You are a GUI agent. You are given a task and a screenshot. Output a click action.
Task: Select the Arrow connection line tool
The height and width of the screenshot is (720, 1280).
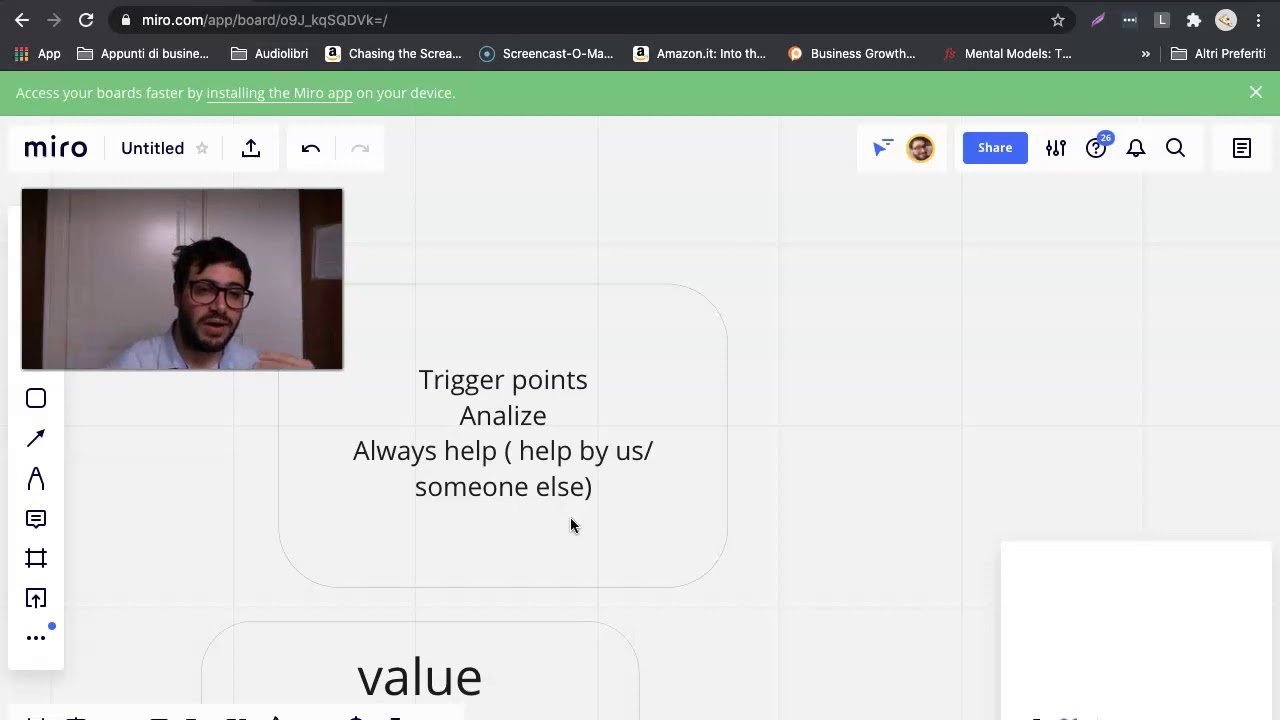36,438
